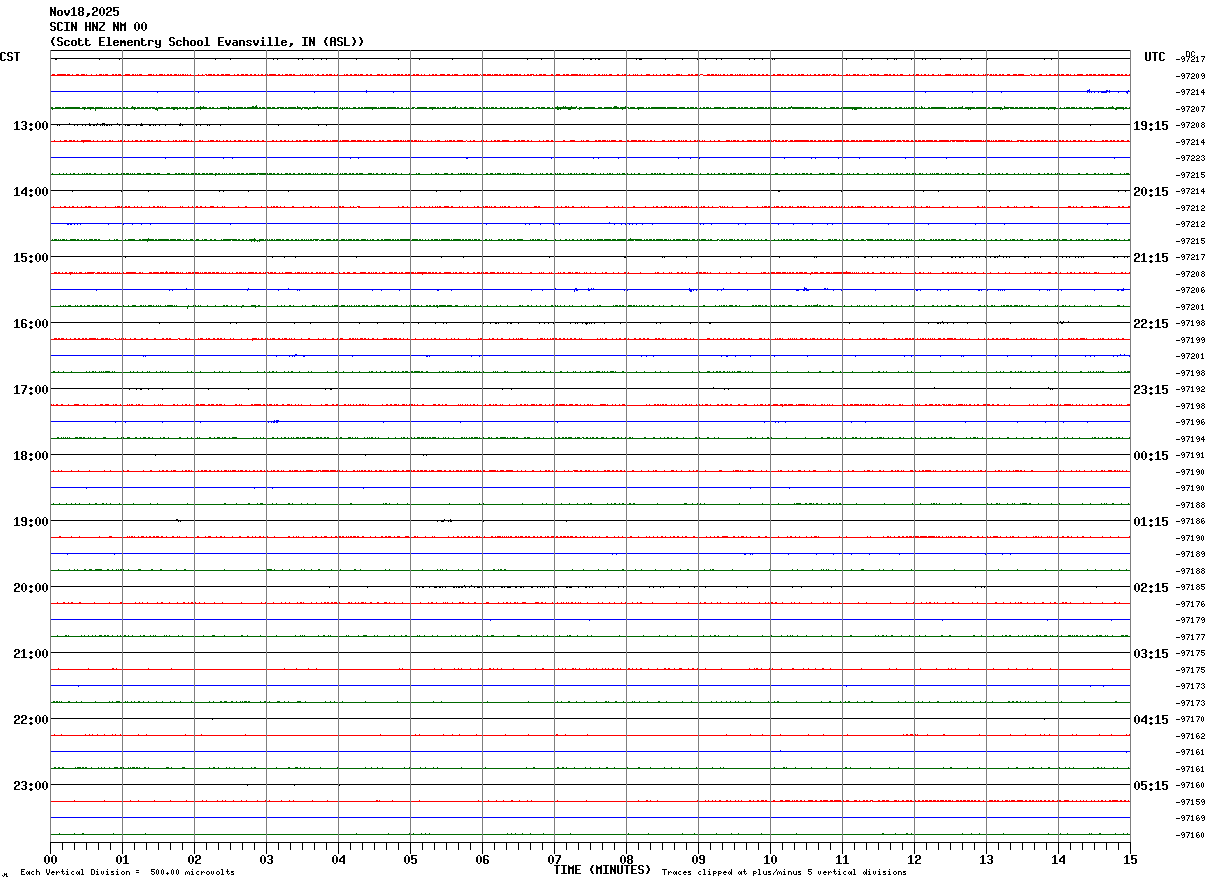This screenshot has width=1210, height=886.
Task: Click the DC offset value -97170
Action: (x=1190, y=719)
